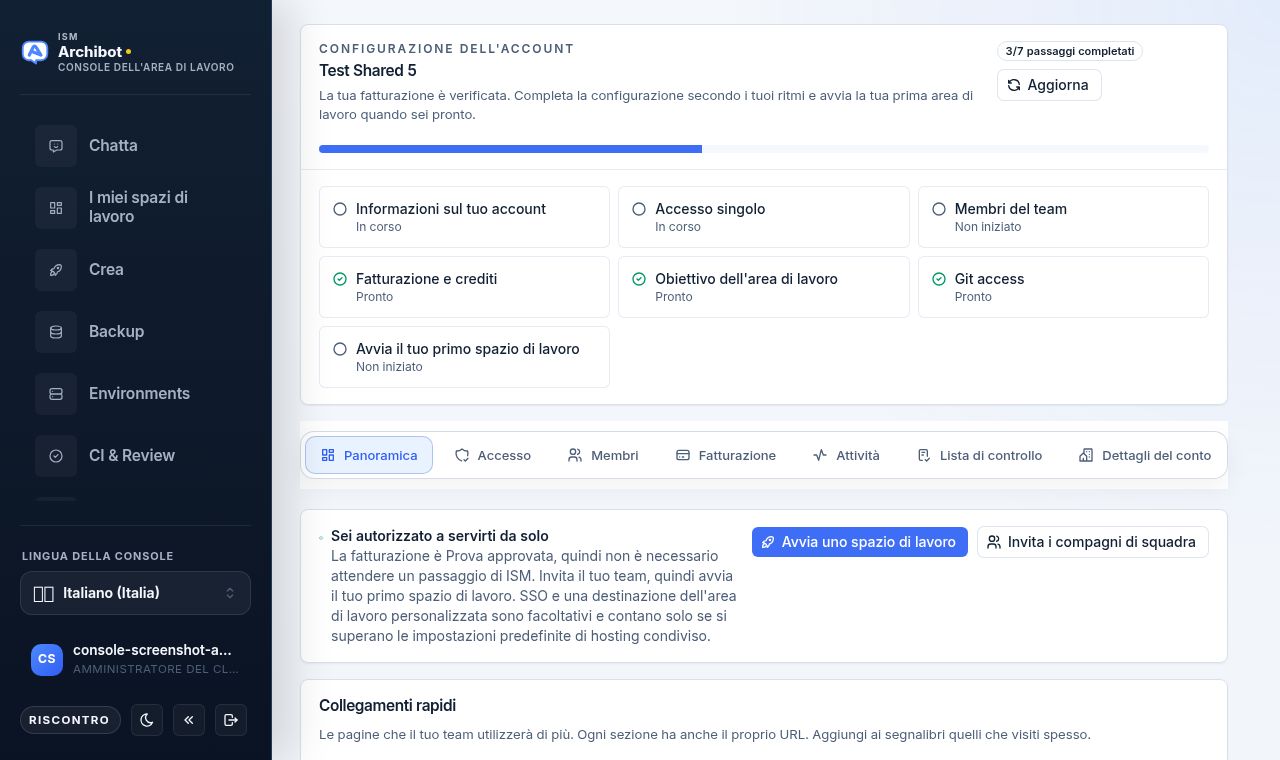Click Sei autorizzato a servirti da solo heading
The width and height of the screenshot is (1280, 760).
coord(440,536)
